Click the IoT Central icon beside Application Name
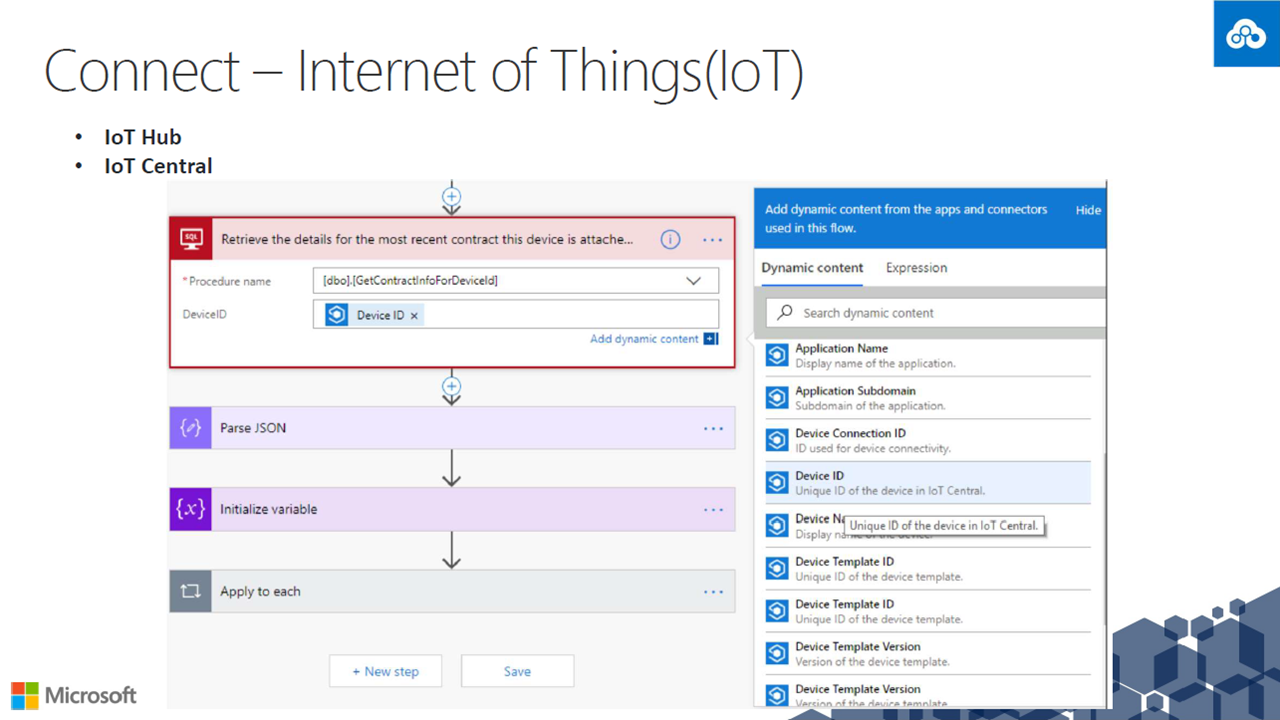This screenshot has height=720, width=1280. [777, 355]
